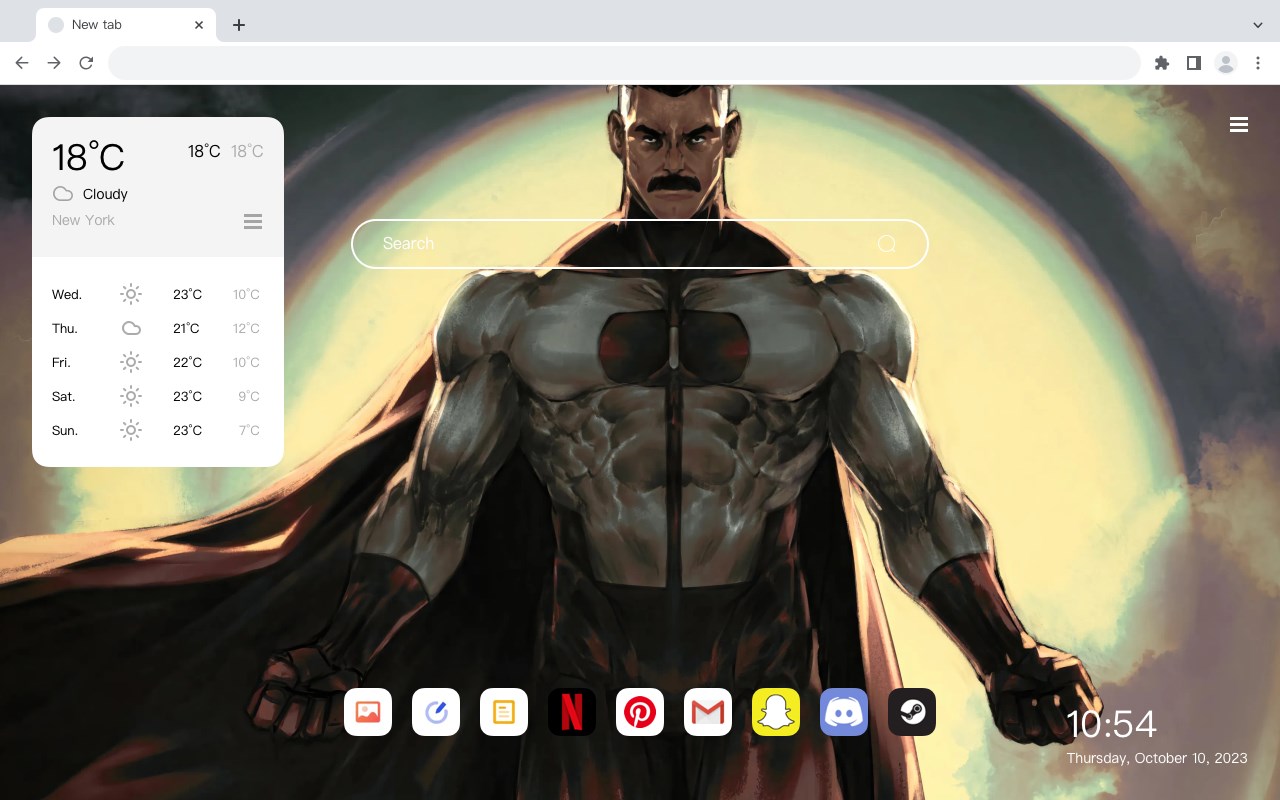Go forward in browser
The height and width of the screenshot is (800, 1280).
click(x=54, y=63)
